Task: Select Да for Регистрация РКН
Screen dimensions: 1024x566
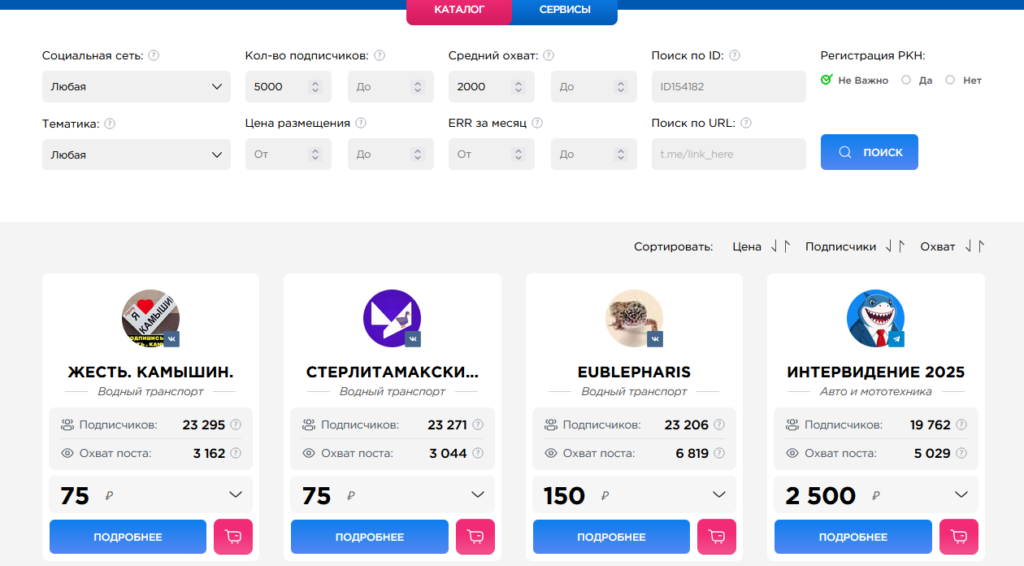Action: (906, 80)
